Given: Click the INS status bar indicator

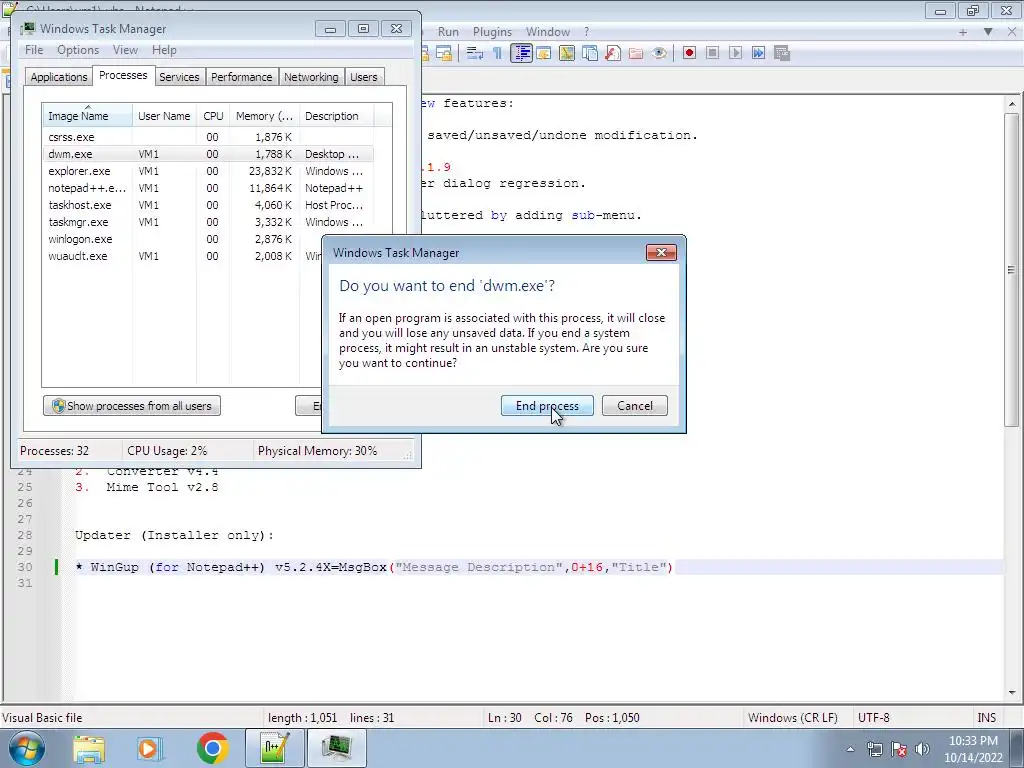Looking at the screenshot, I should [x=986, y=718].
